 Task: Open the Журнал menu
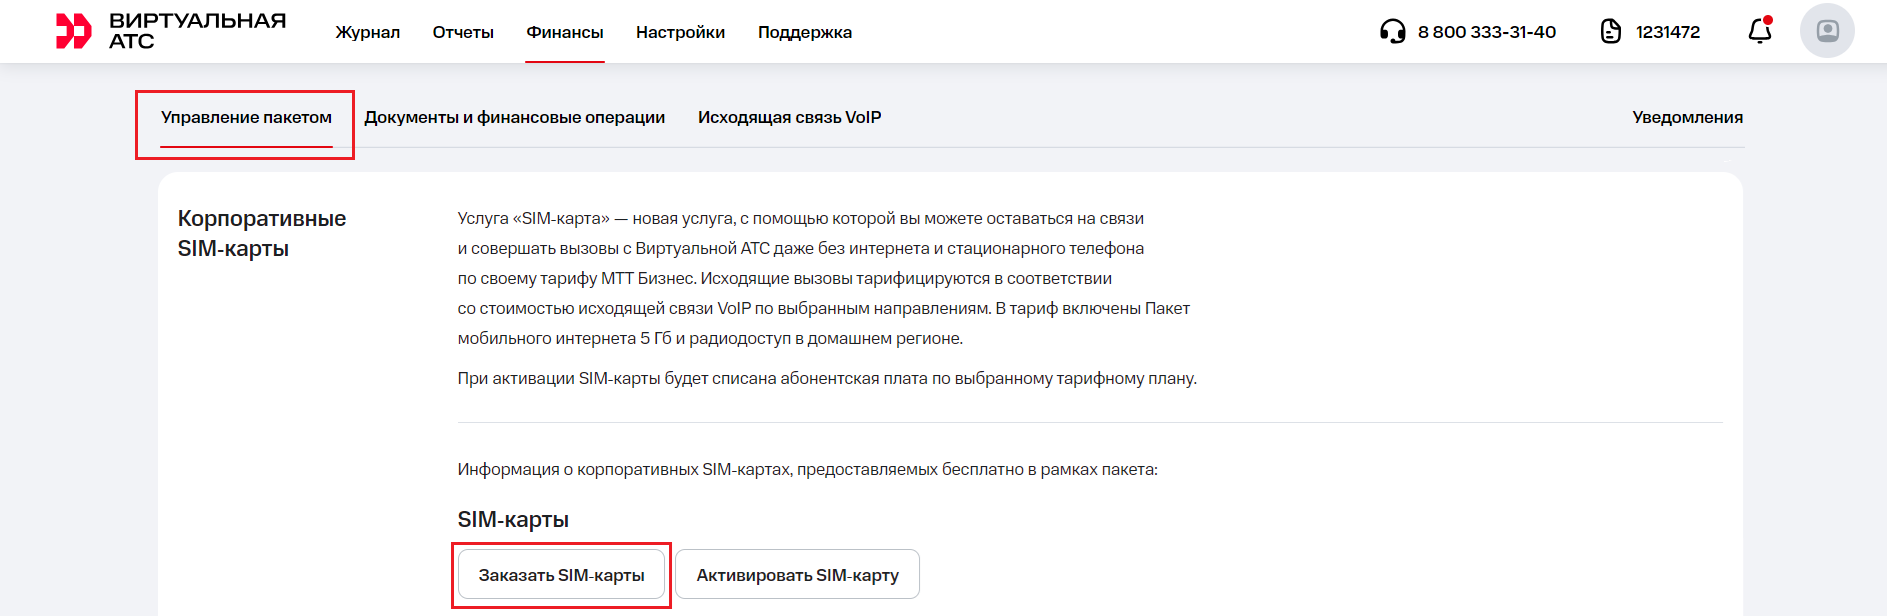click(367, 32)
